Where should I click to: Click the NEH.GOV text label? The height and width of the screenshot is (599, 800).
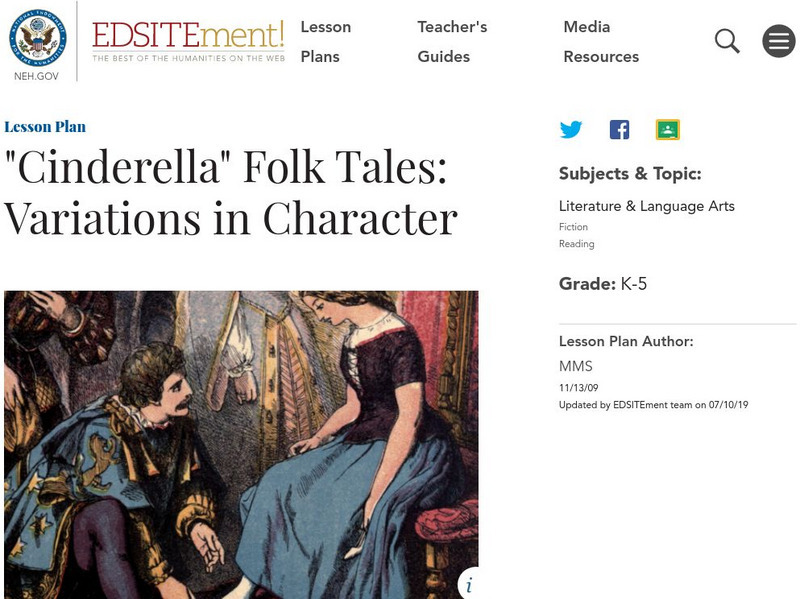38,76
